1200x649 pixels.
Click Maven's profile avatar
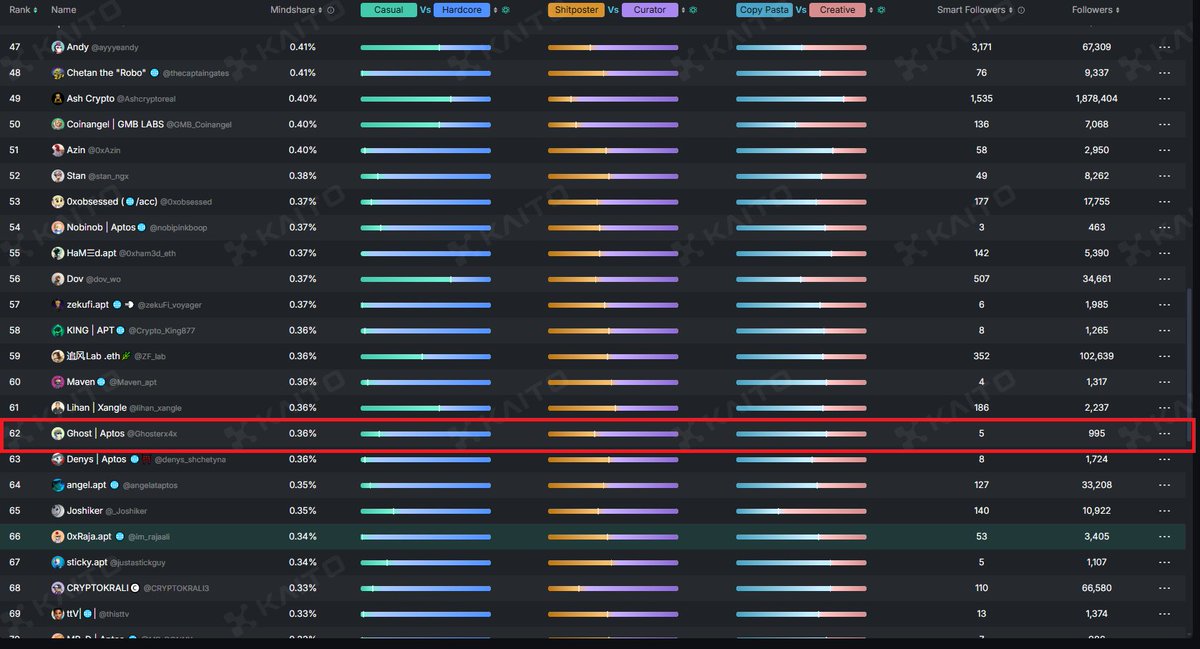tap(58, 382)
